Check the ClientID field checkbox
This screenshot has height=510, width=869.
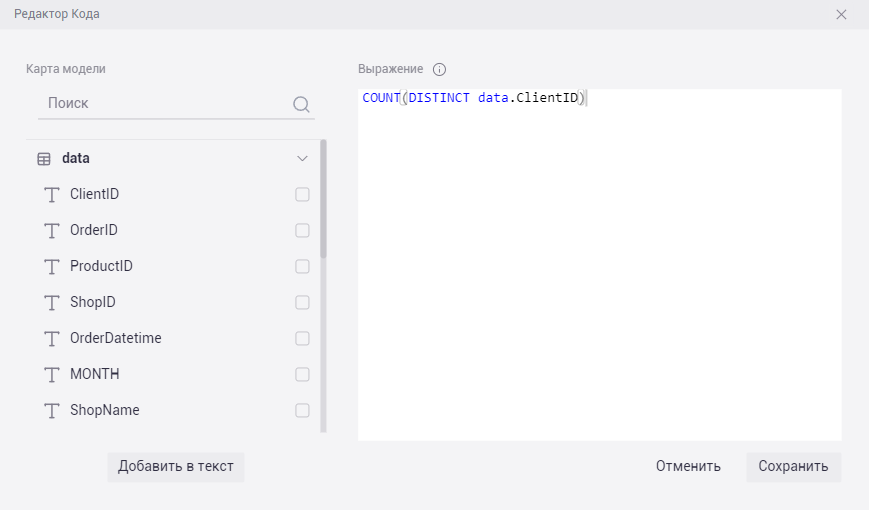click(302, 195)
